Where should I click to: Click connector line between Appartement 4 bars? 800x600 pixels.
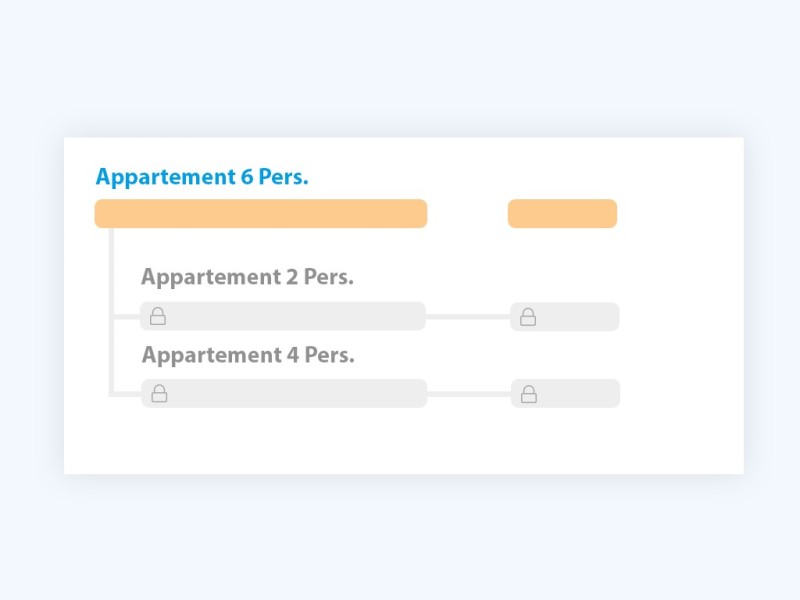[469, 394]
